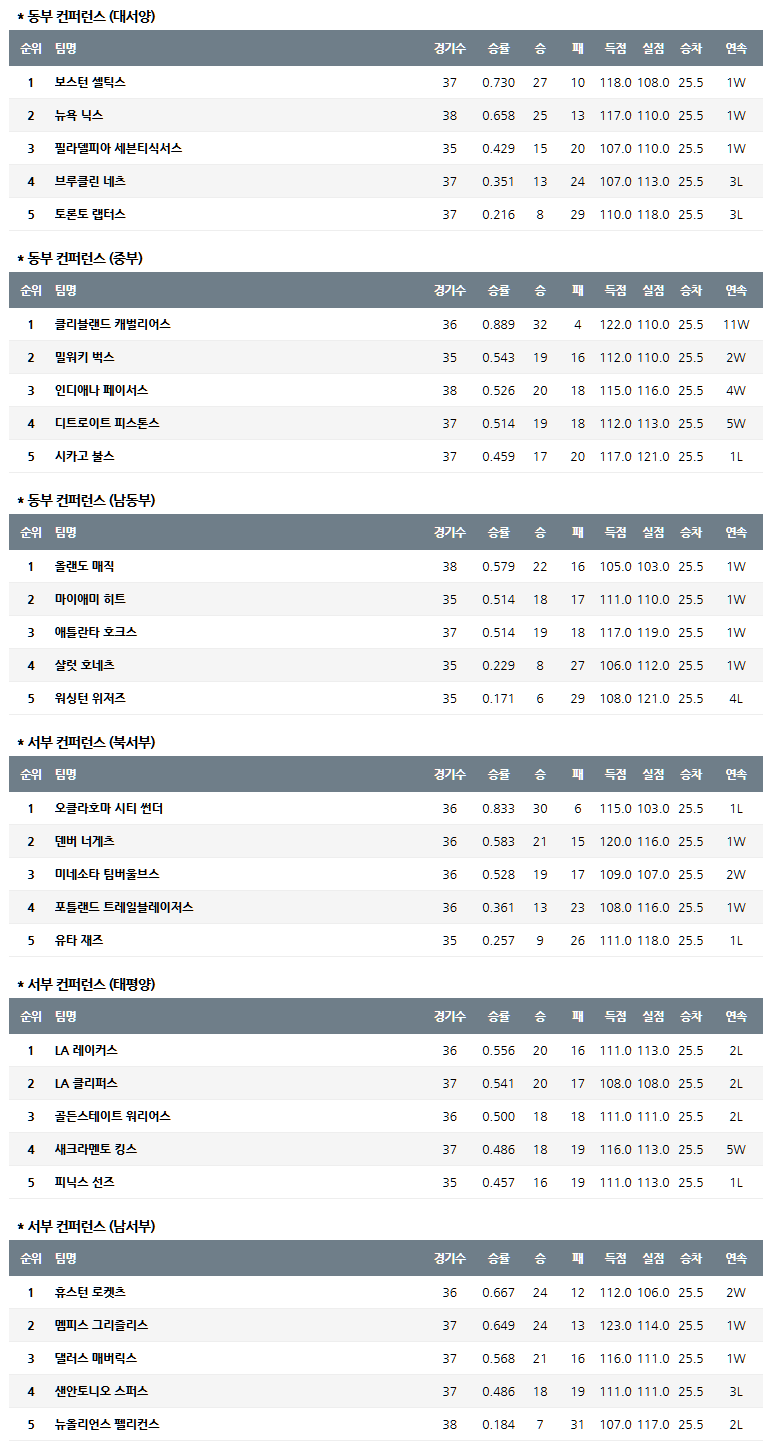Select 클리블랜드 캐벌리어스 in the standings
The height and width of the screenshot is (1444, 776).
click(113, 324)
